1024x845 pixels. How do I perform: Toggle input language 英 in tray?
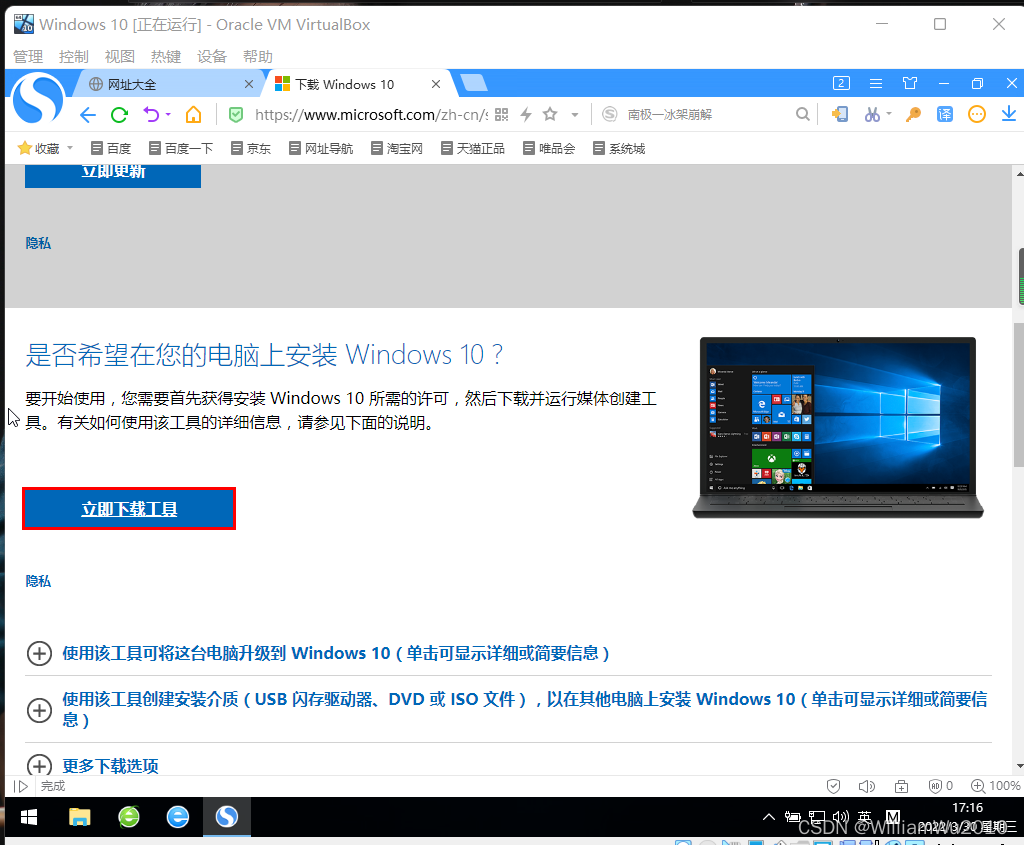point(865,817)
